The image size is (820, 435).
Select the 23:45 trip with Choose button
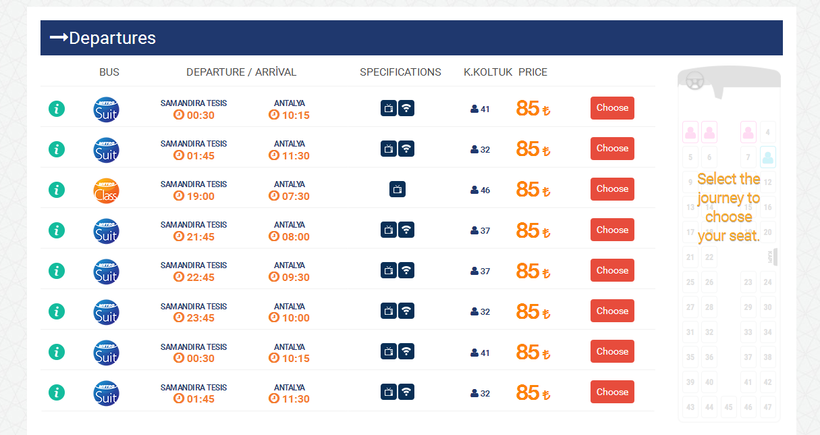pyautogui.click(x=612, y=311)
